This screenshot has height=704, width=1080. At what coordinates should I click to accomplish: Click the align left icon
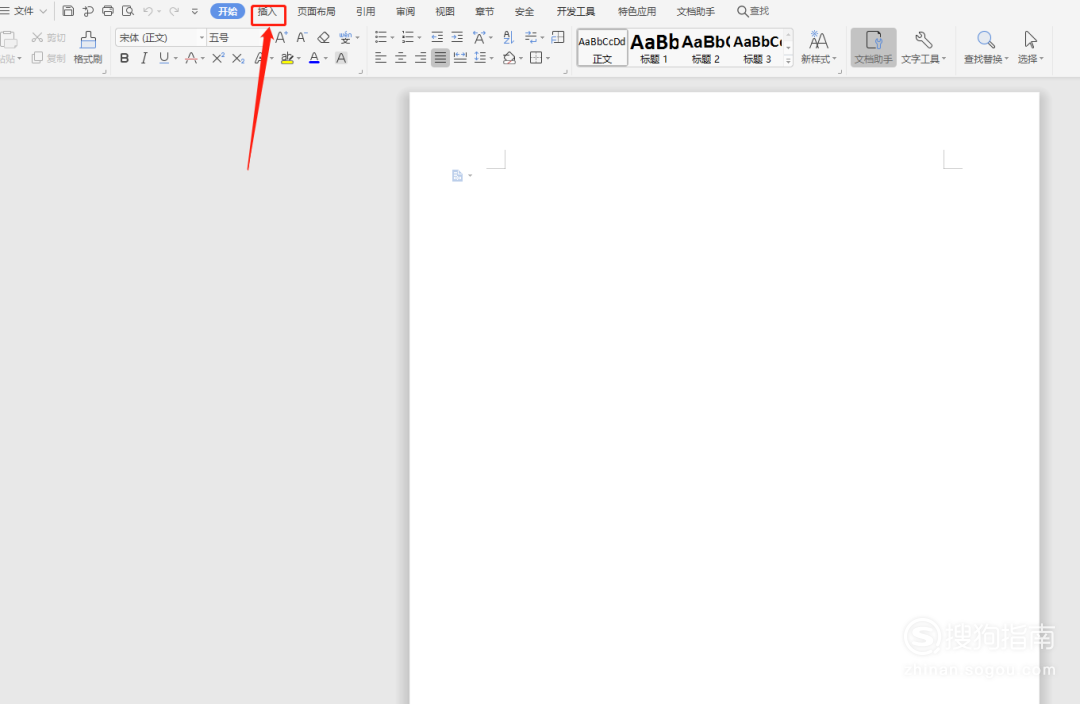click(380, 59)
